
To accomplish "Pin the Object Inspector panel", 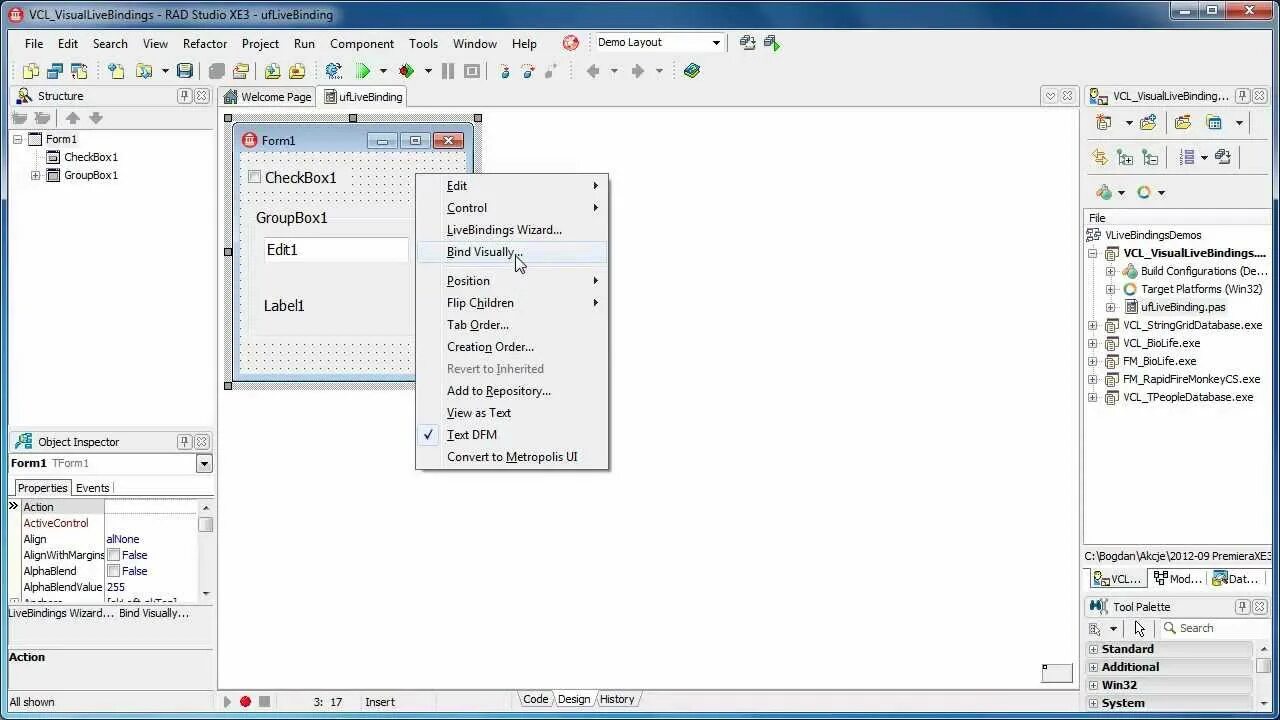I will 184,441.
